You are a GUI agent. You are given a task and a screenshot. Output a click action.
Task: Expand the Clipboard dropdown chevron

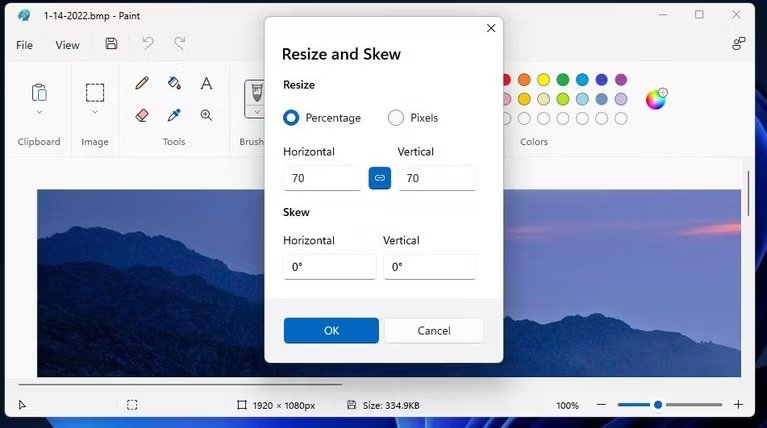coord(39,113)
